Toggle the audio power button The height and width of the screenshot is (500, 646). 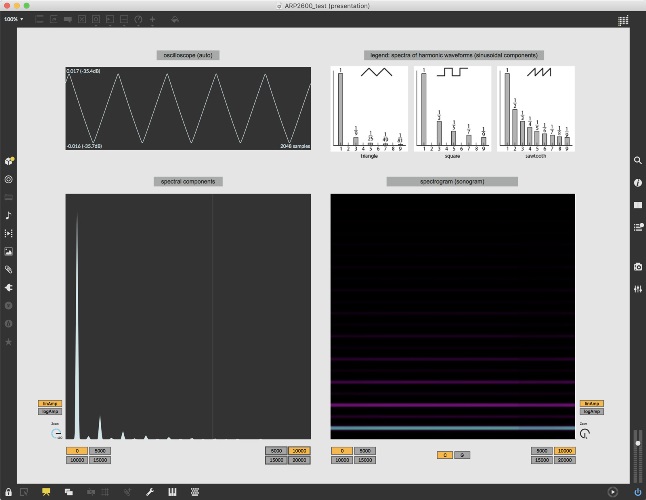click(638, 492)
